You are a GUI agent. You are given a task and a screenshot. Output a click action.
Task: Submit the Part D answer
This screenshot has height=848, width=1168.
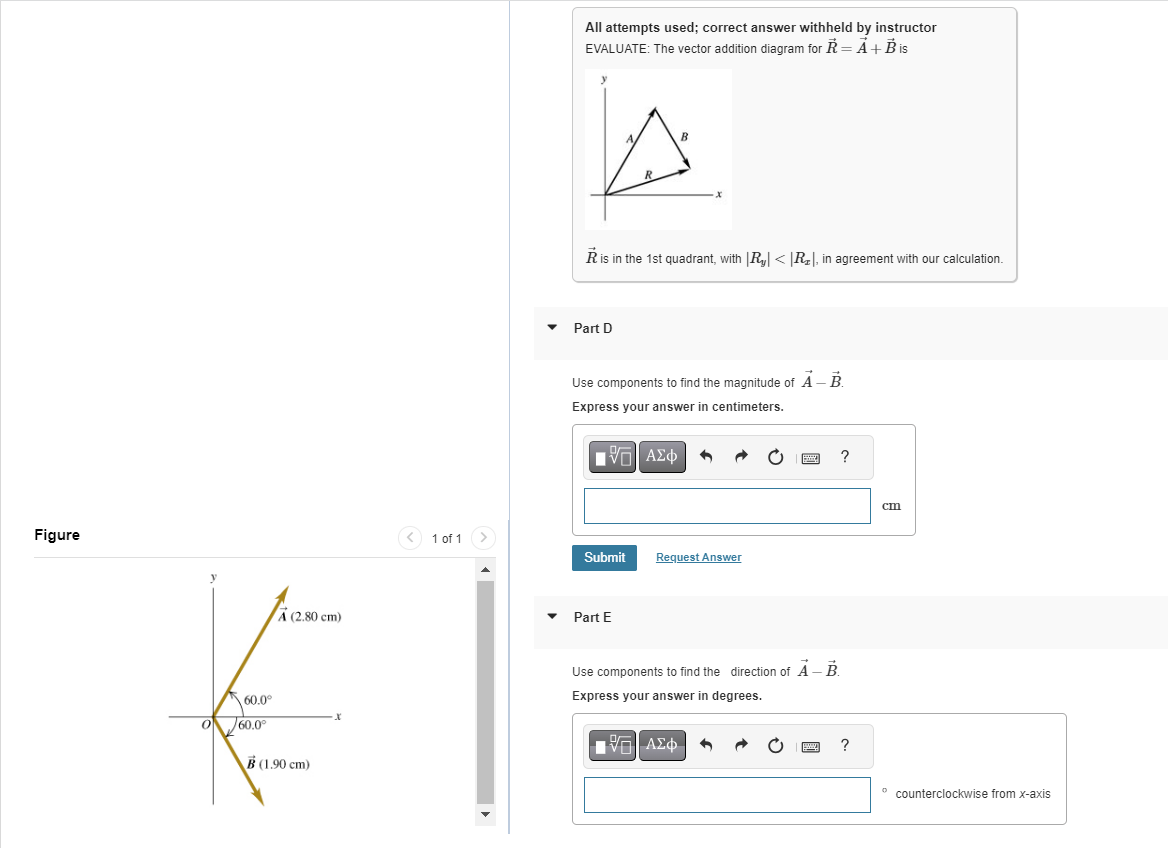[x=604, y=557]
